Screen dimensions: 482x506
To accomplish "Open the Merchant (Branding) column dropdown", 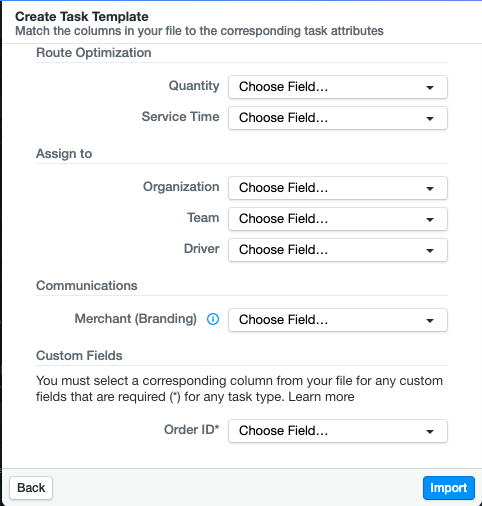I will [x=338, y=320].
